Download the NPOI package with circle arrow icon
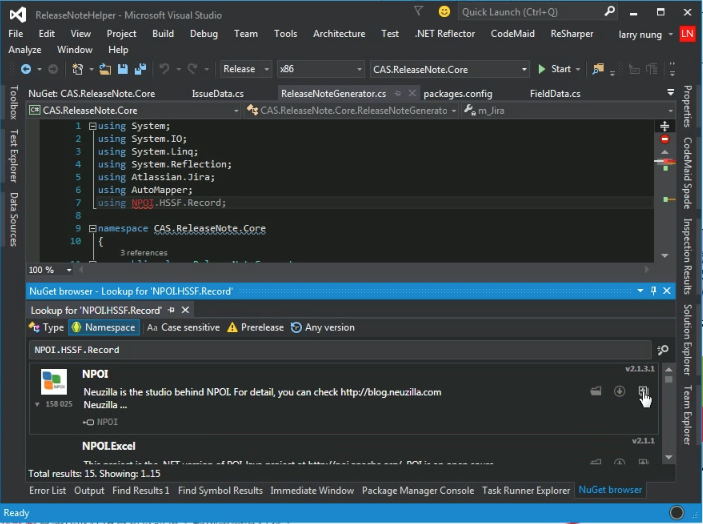The height and width of the screenshot is (524, 703). coord(619,391)
